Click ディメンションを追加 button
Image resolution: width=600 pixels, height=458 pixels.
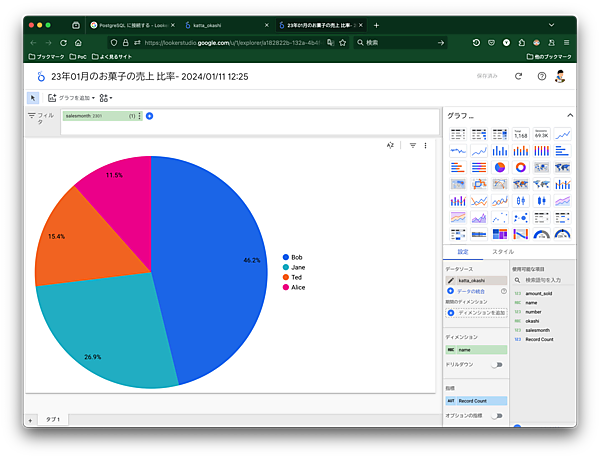coord(480,314)
